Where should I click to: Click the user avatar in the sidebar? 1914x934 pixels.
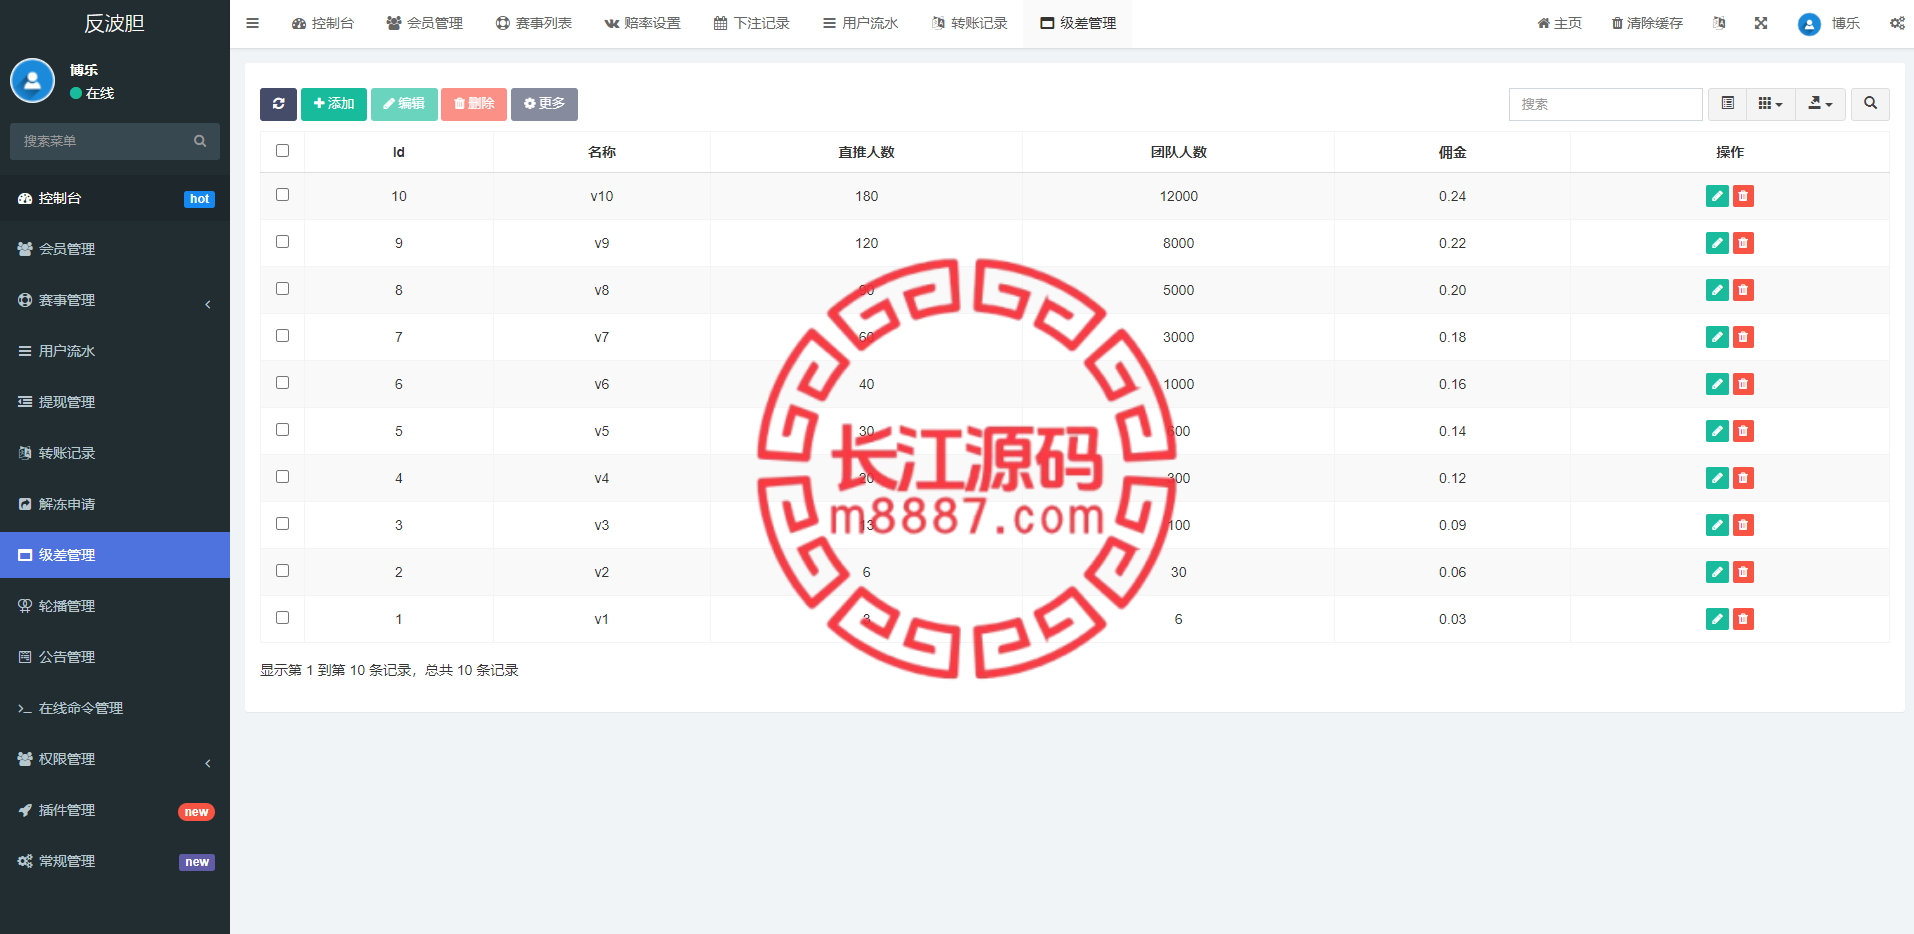(x=32, y=80)
